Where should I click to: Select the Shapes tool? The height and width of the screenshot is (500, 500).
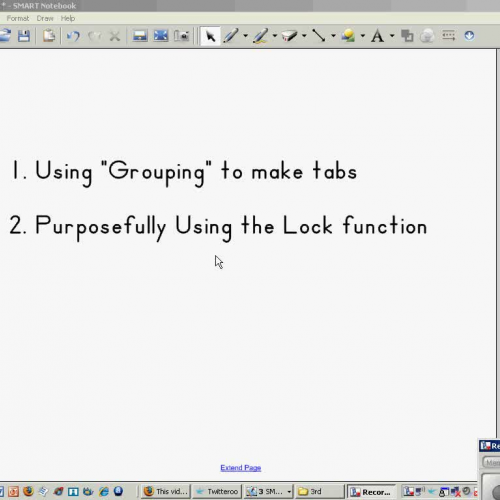348,36
